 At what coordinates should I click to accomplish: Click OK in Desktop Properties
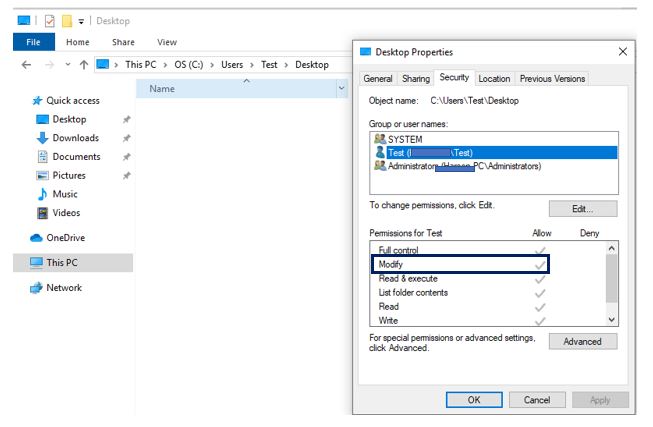click(x=474, y=400)
